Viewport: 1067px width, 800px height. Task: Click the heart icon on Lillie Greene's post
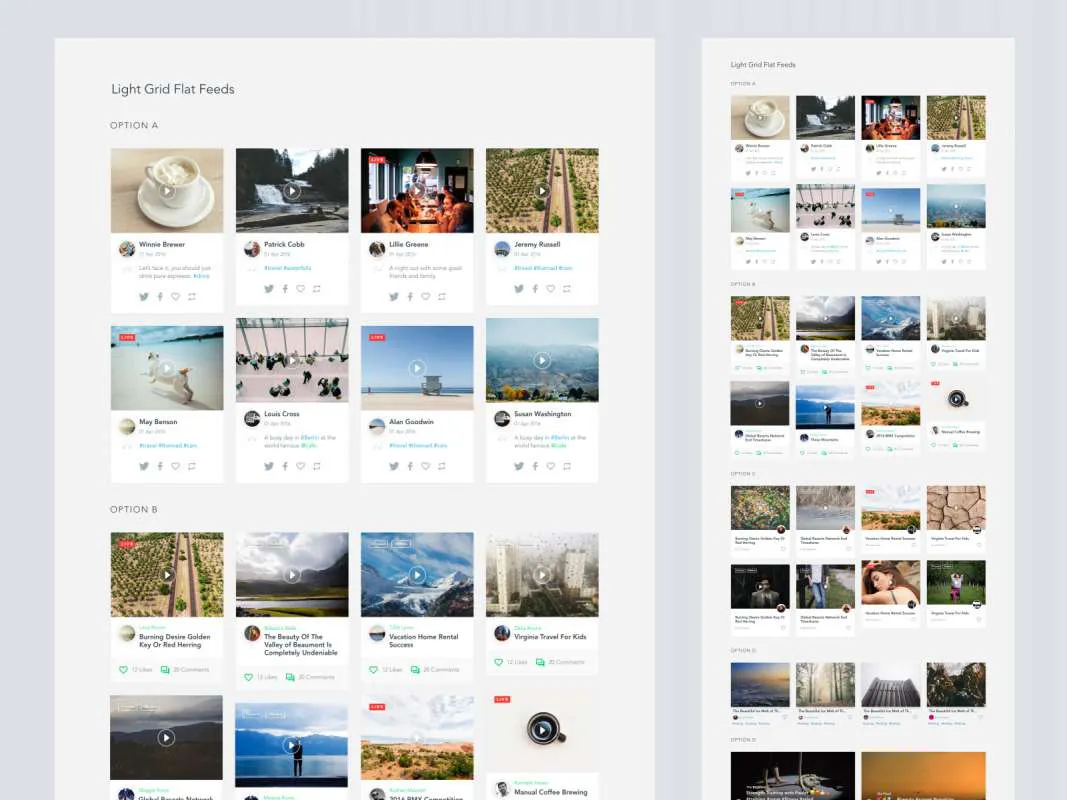pos(425,297)
